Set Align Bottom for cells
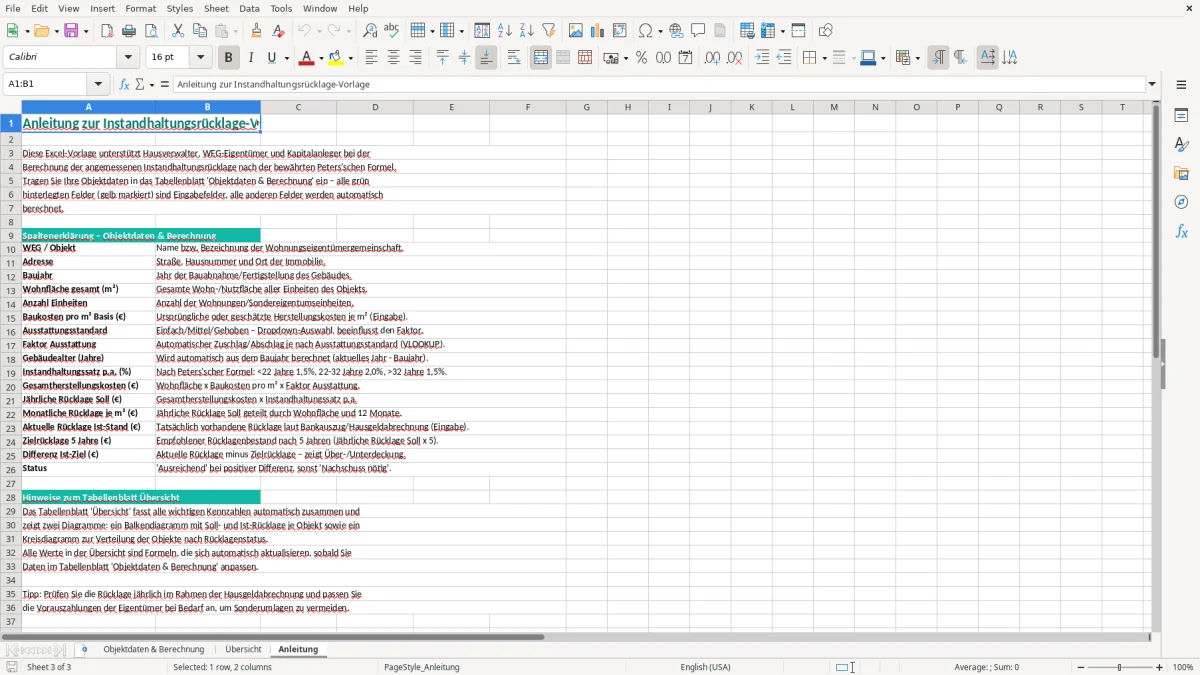The height and width of the screenshot is (675, 1200). click(x=486, y=58)
